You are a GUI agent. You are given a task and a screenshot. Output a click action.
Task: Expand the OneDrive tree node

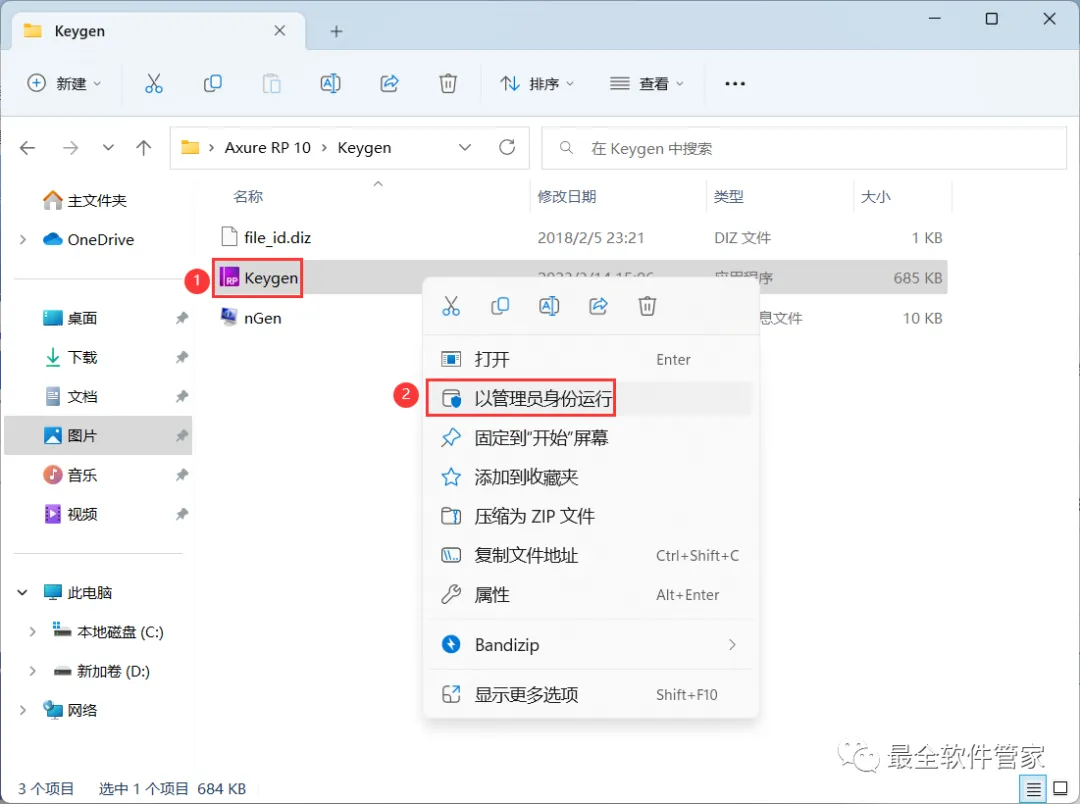[23, 240]
